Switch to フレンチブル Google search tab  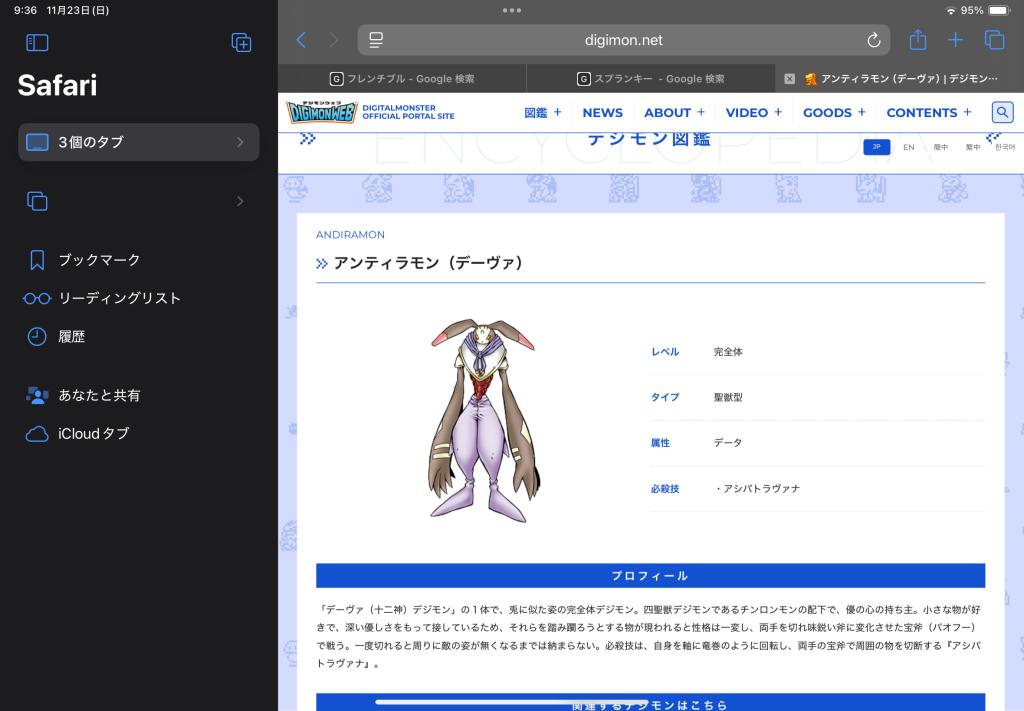point(402,79)
